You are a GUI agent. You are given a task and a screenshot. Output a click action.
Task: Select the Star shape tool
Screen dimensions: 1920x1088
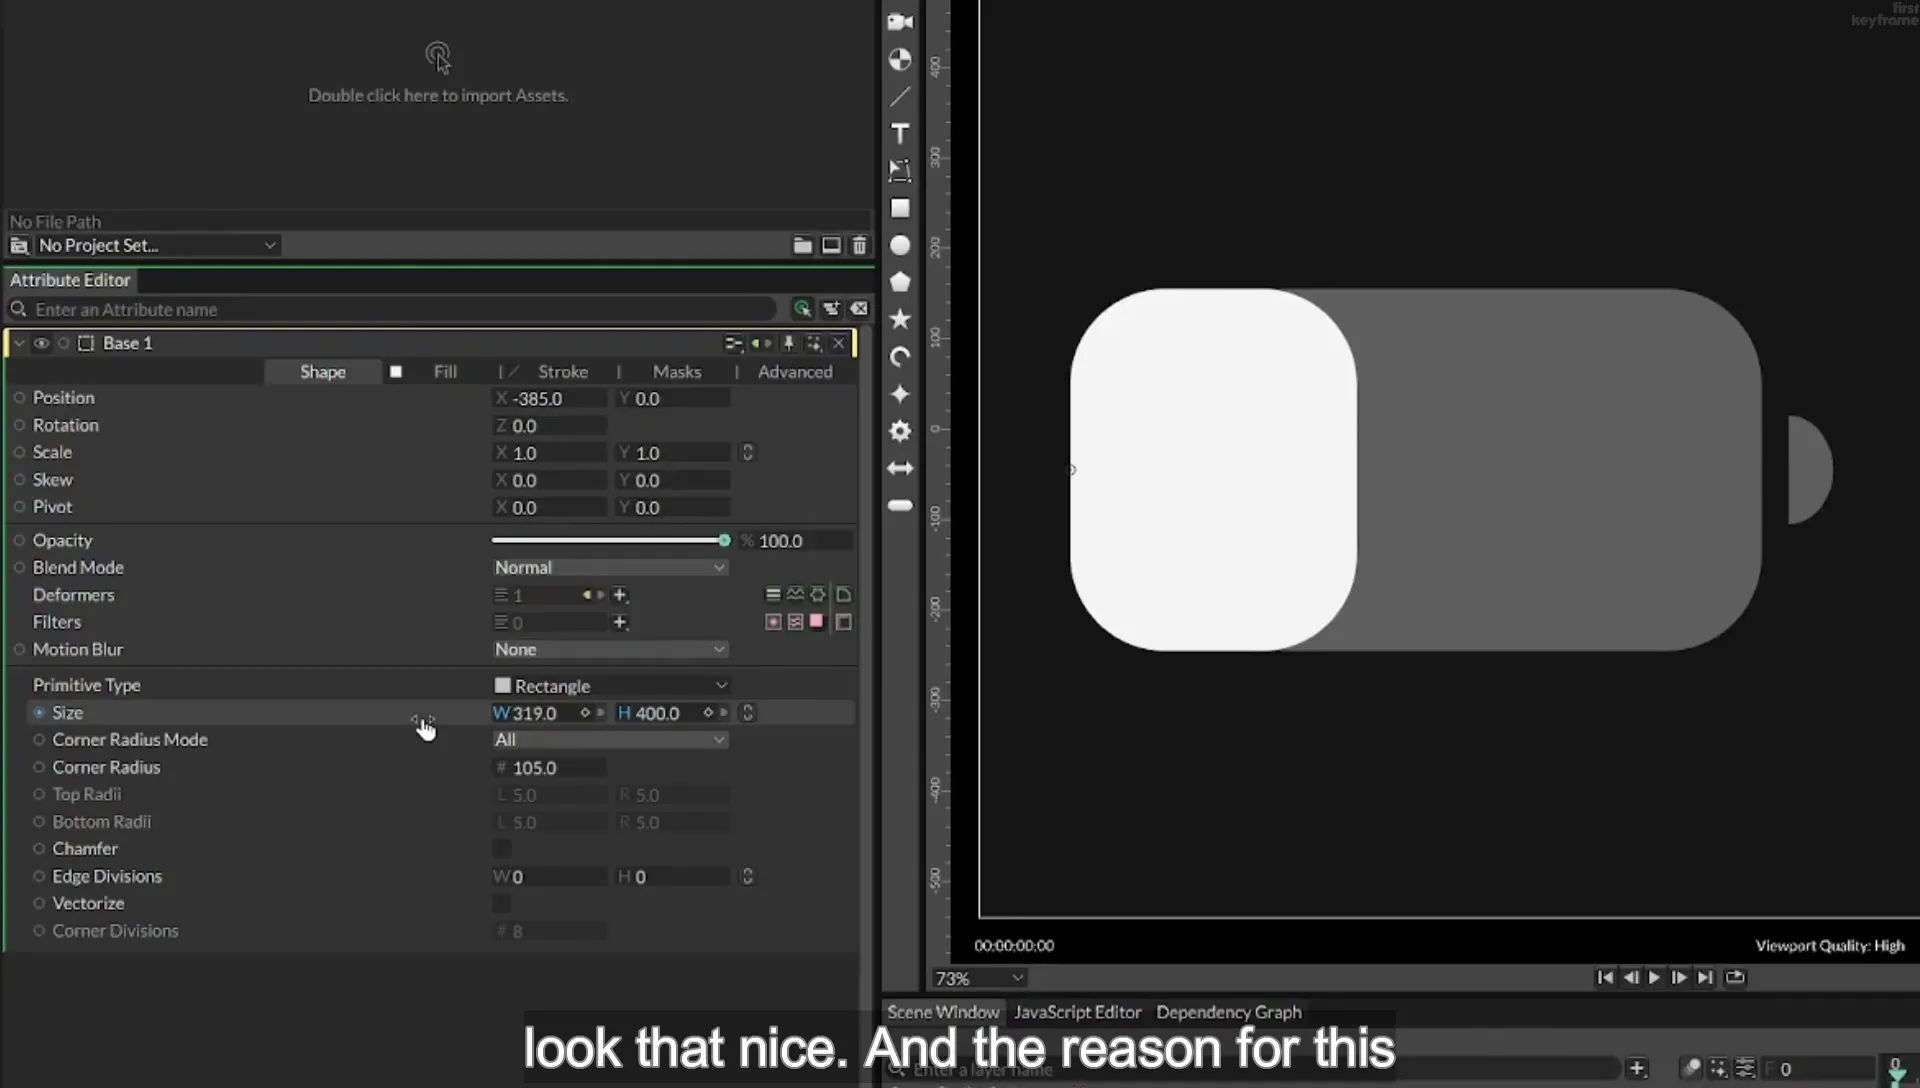click(x=900, y=319)
